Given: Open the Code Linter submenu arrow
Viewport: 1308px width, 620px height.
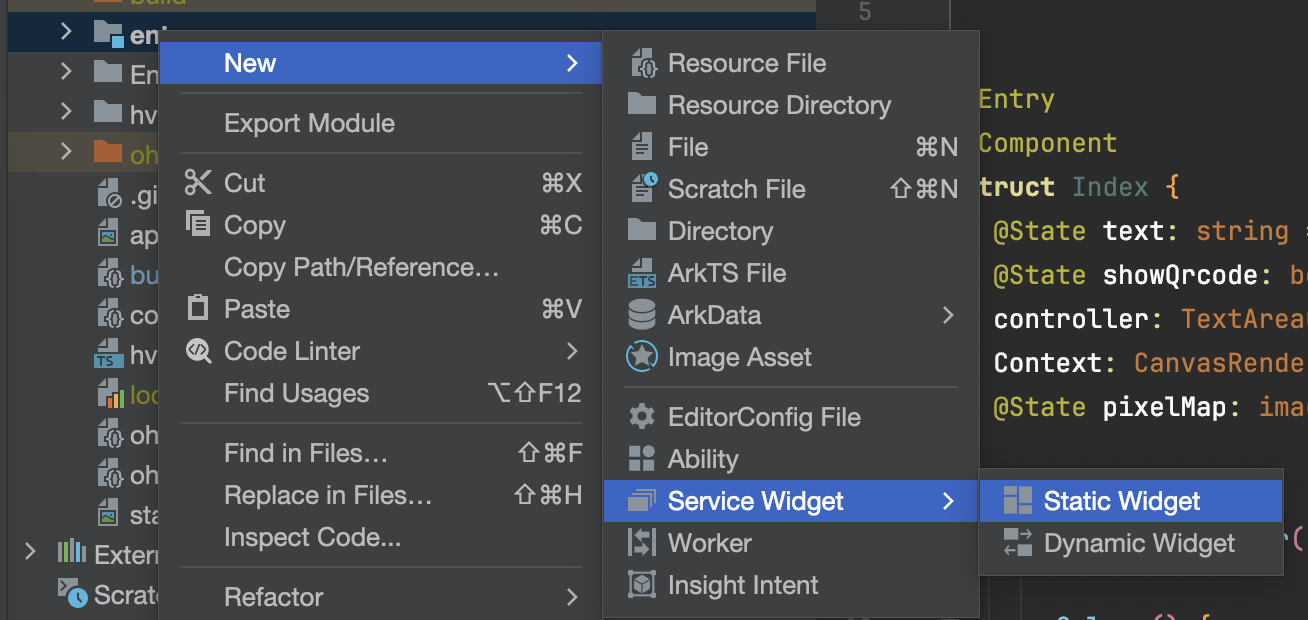Looking at the screenshot, I should coord(572,351).
